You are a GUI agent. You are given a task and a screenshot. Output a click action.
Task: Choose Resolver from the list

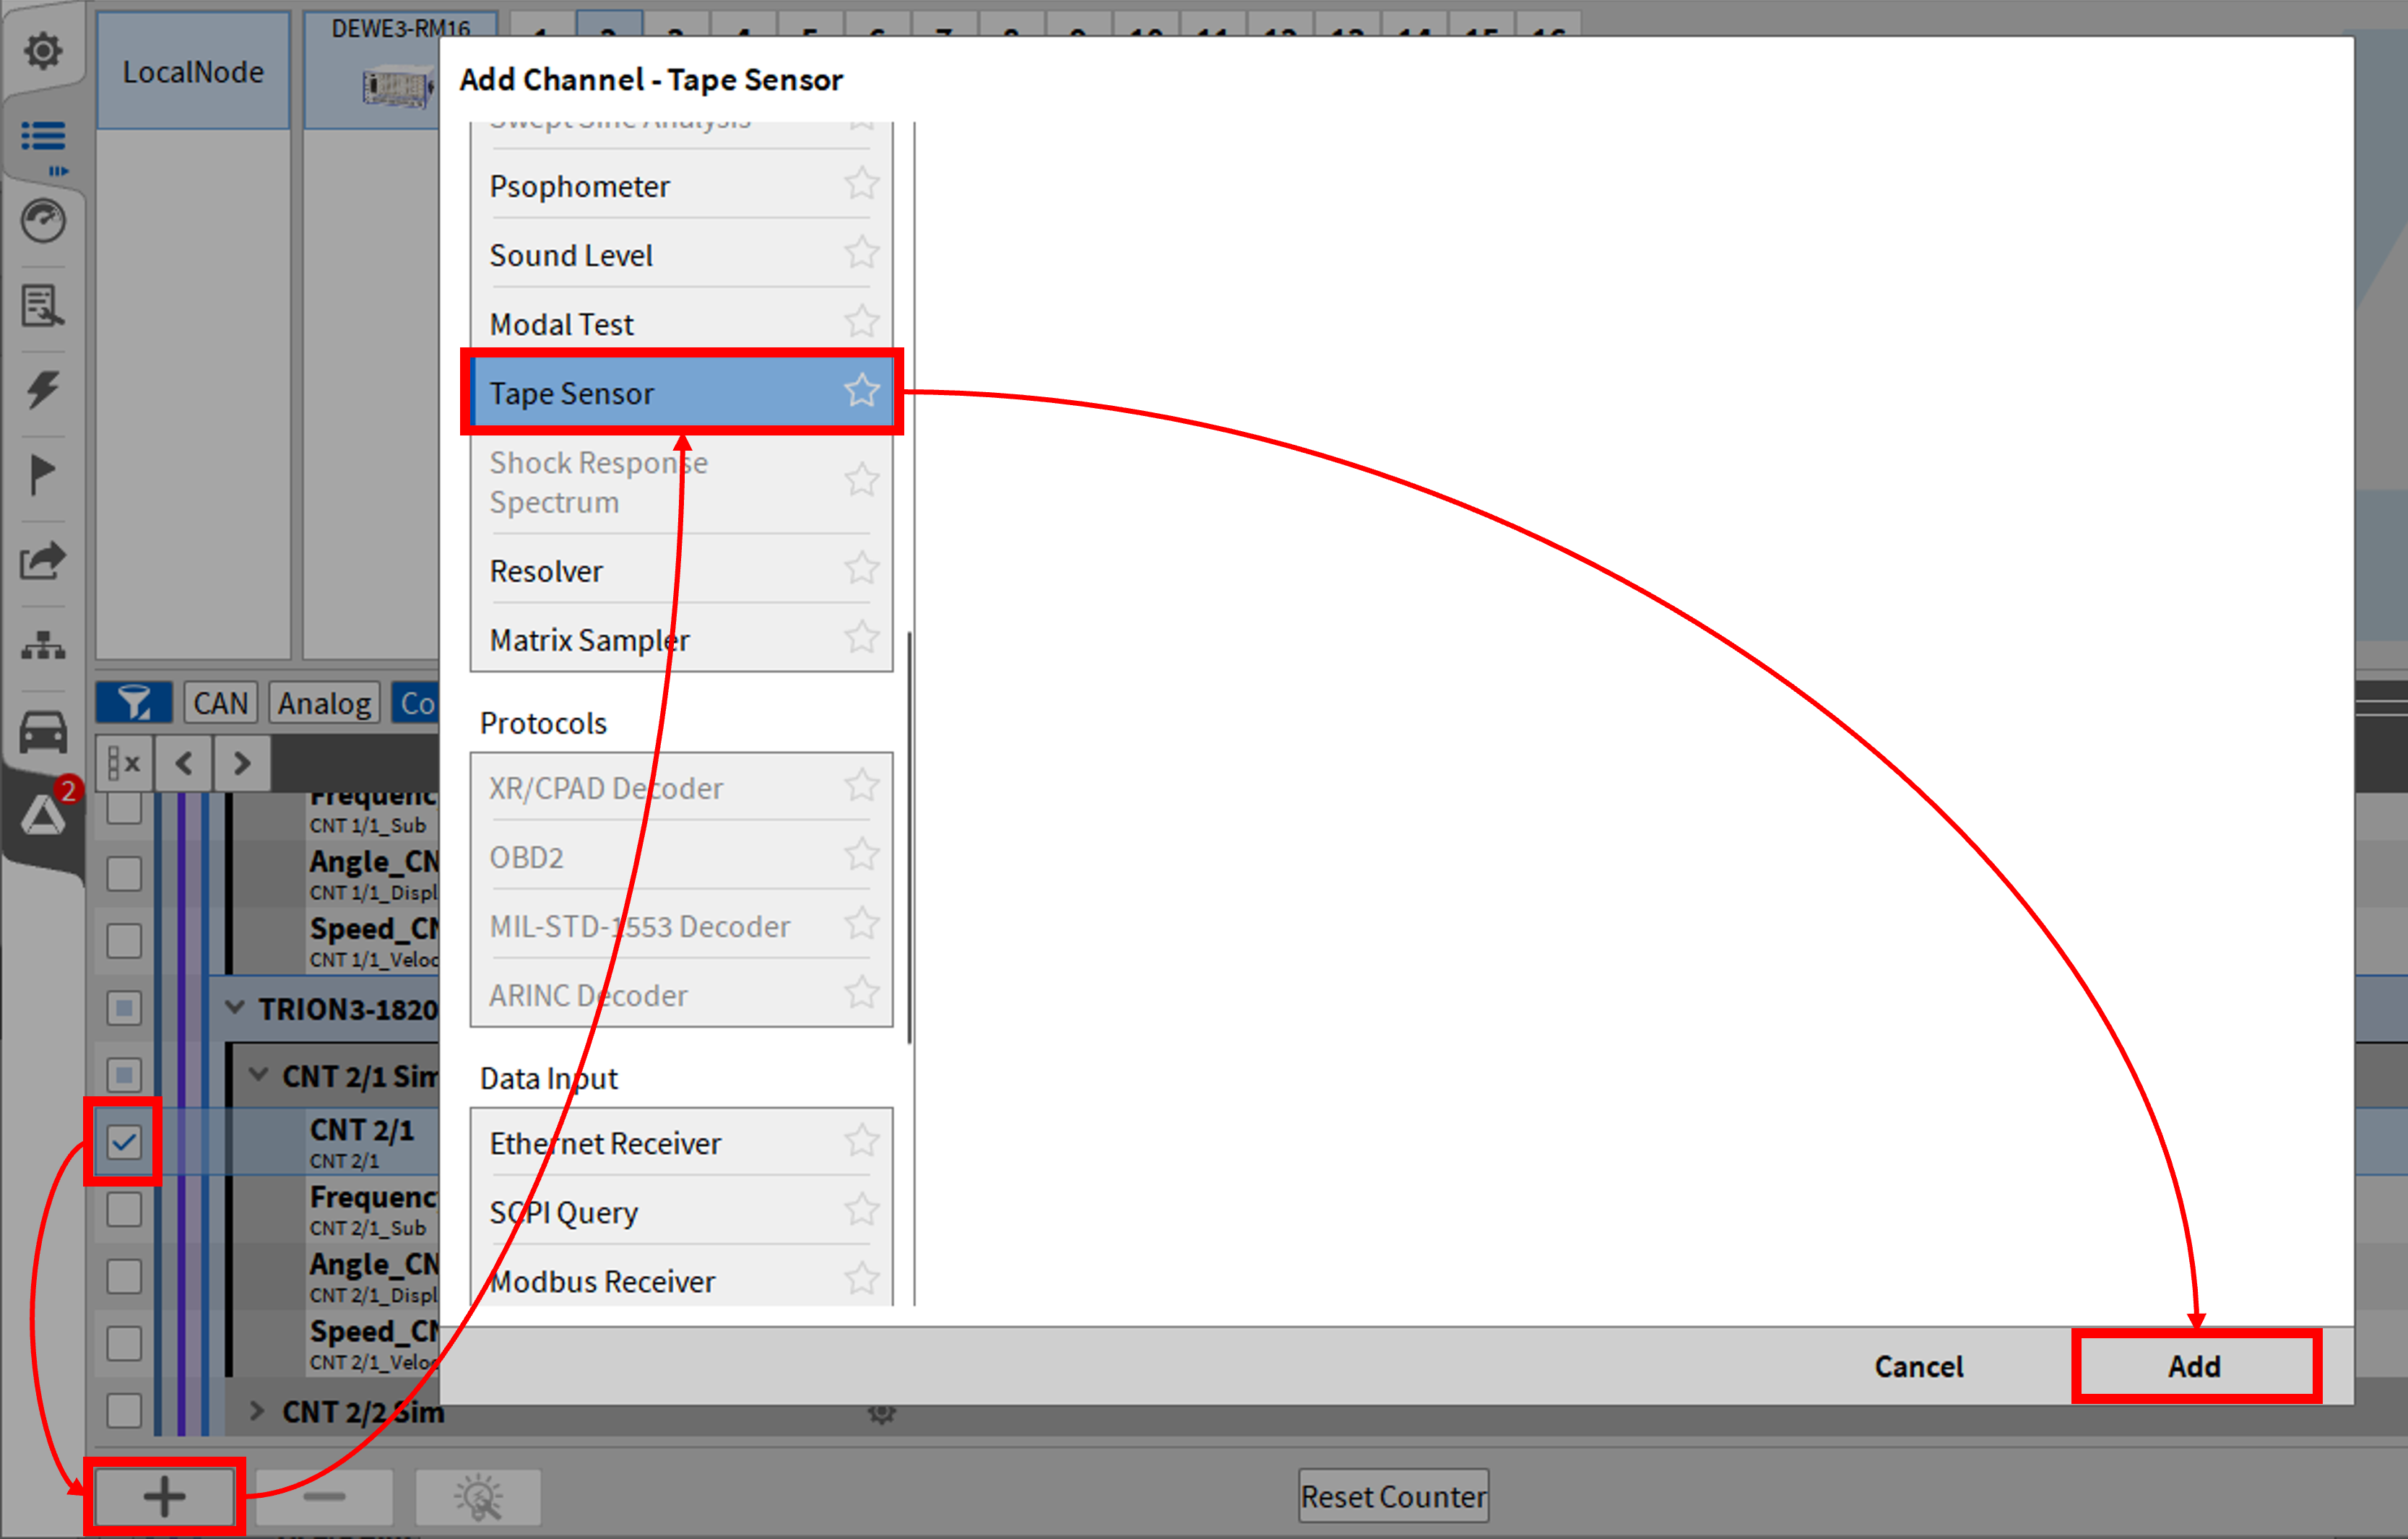pyautogui.click(x=681, y=570)
